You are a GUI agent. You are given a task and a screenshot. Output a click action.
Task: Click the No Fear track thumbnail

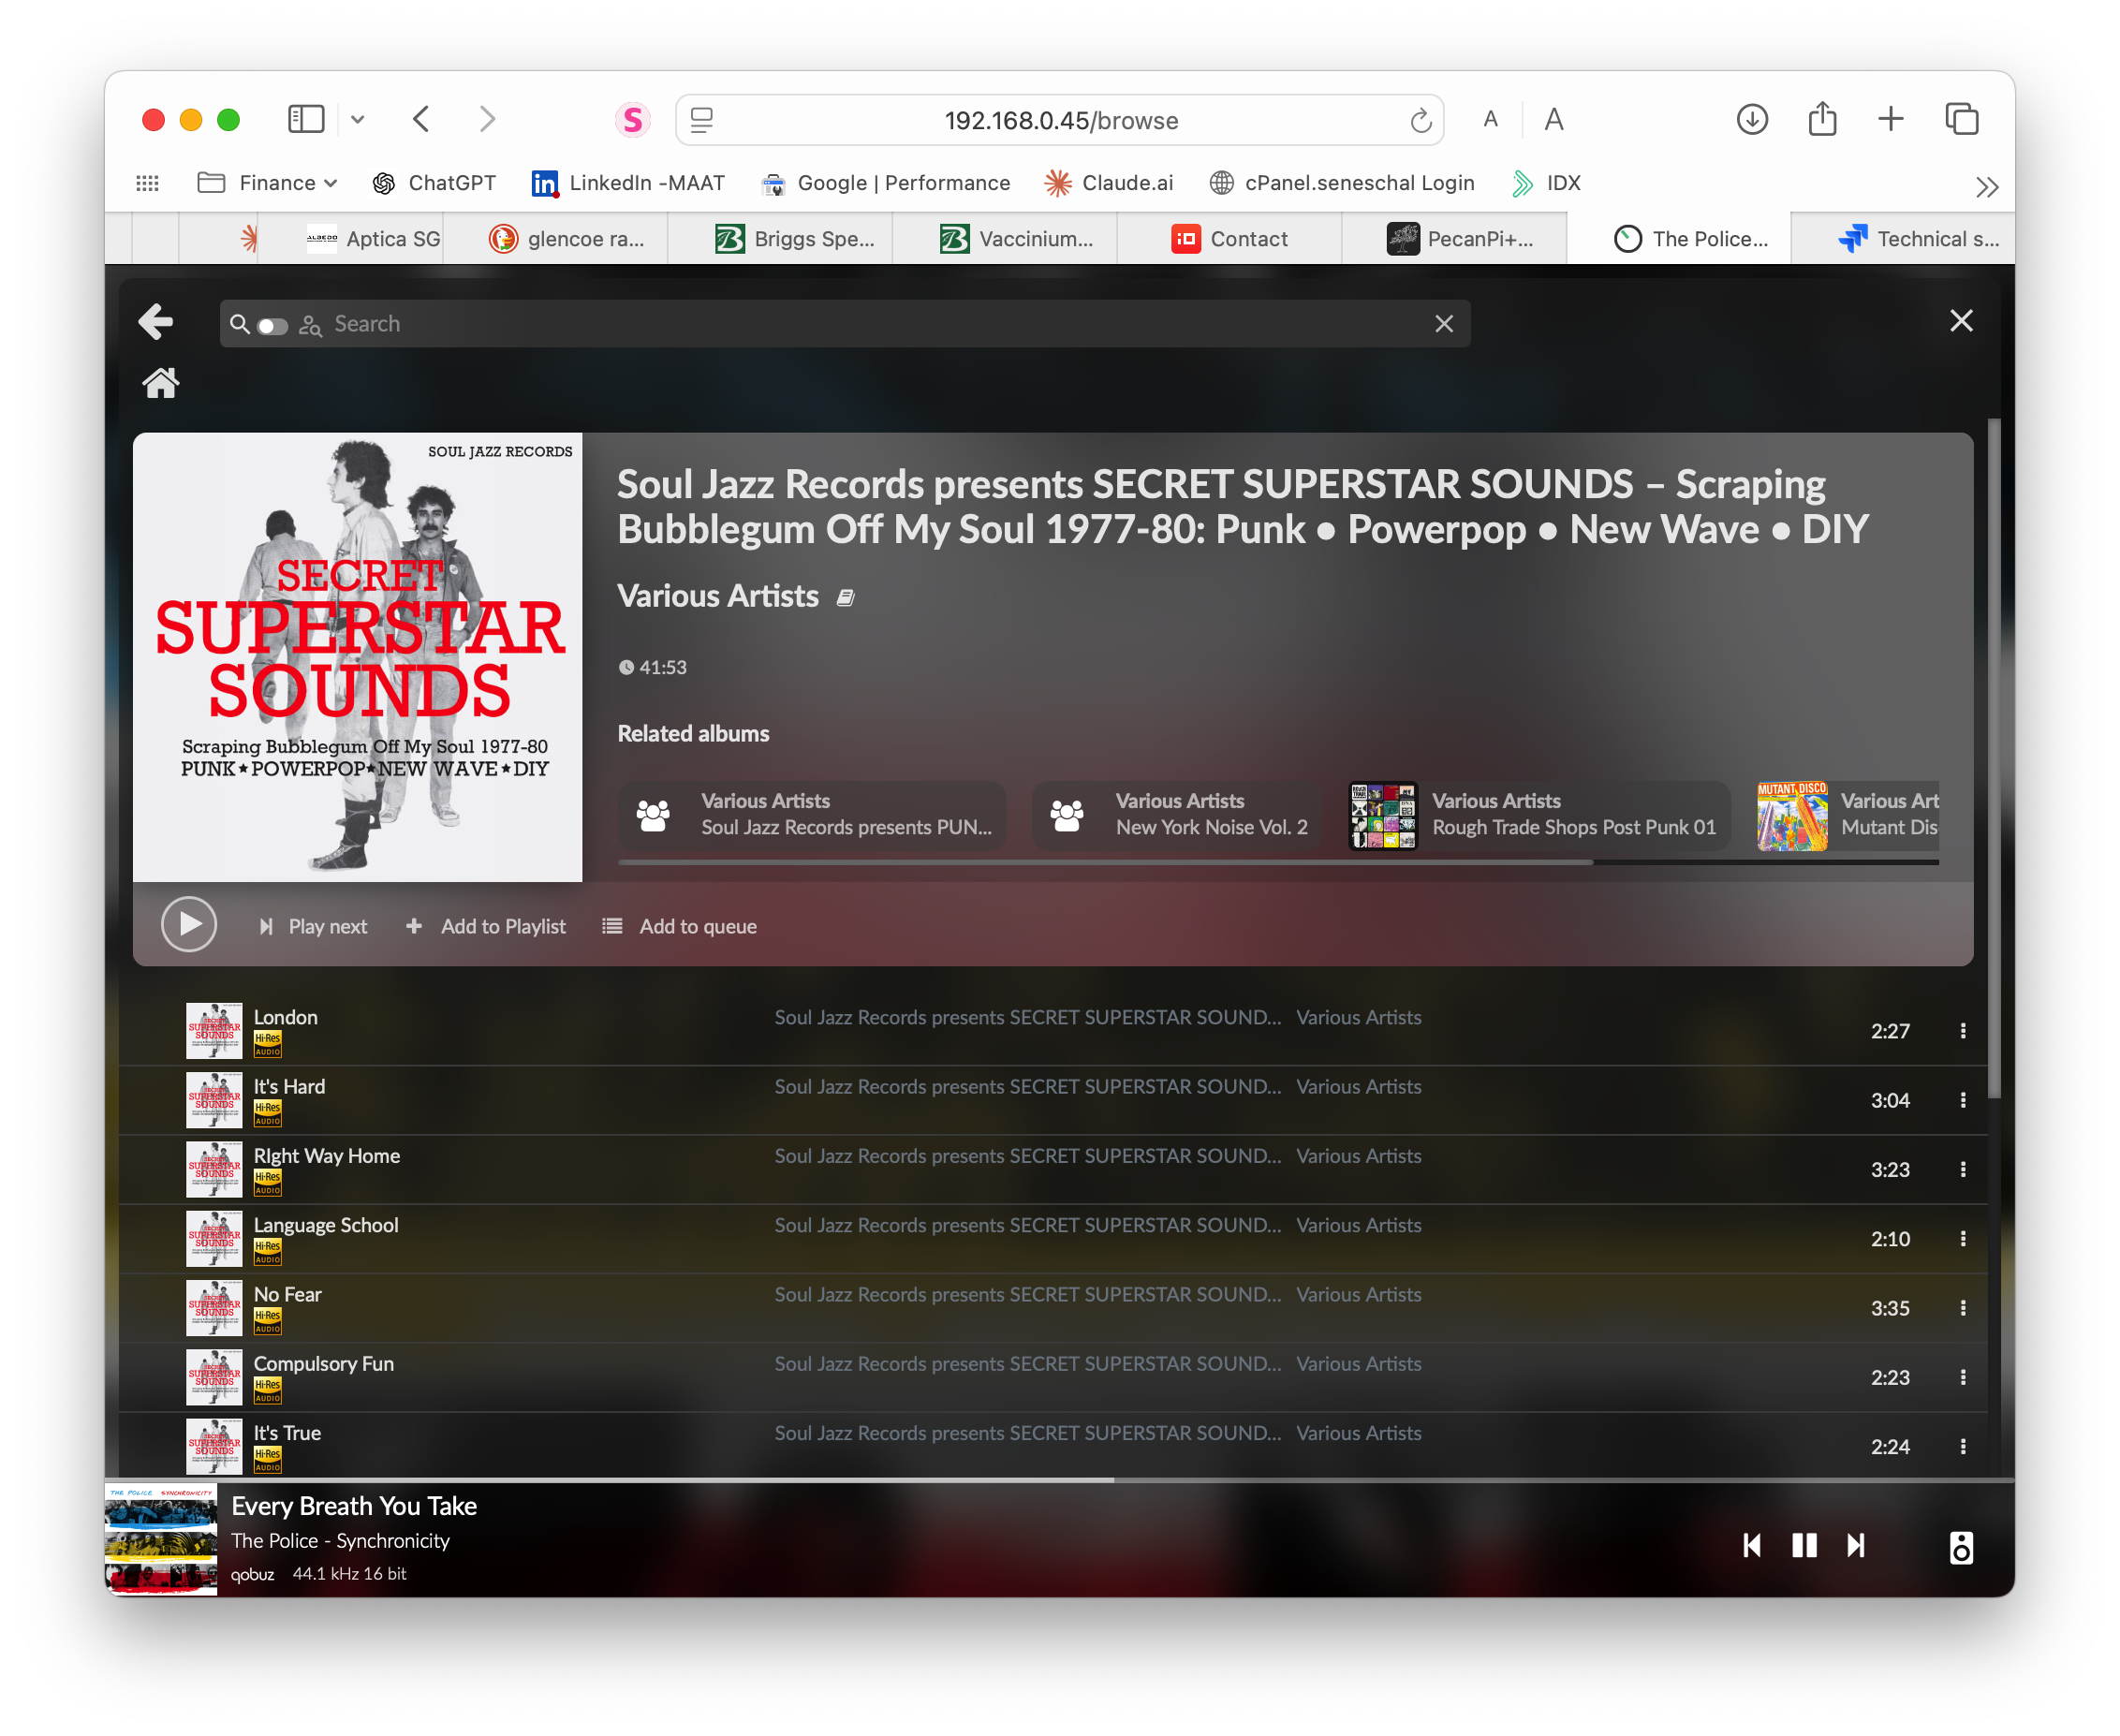pos(214,1308)
